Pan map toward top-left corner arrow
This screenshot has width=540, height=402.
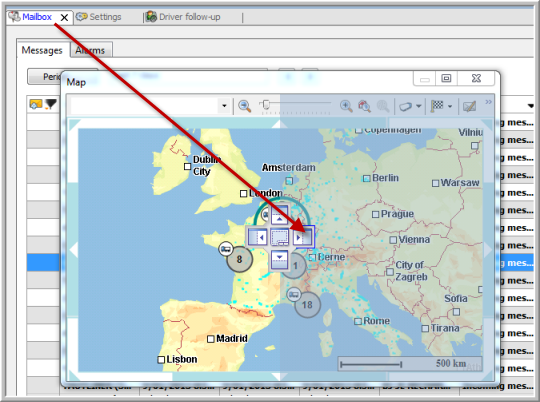[x=74, y=124]
